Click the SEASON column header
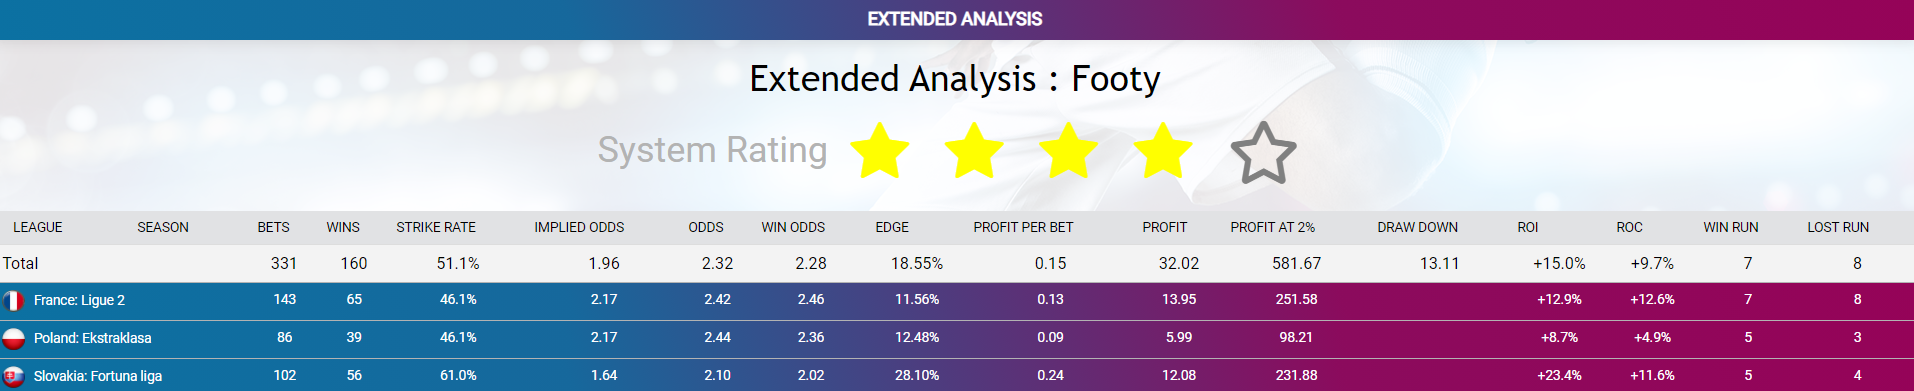Image resolution: width=1914 pixels, height=391 pixels. pos(163,227)
